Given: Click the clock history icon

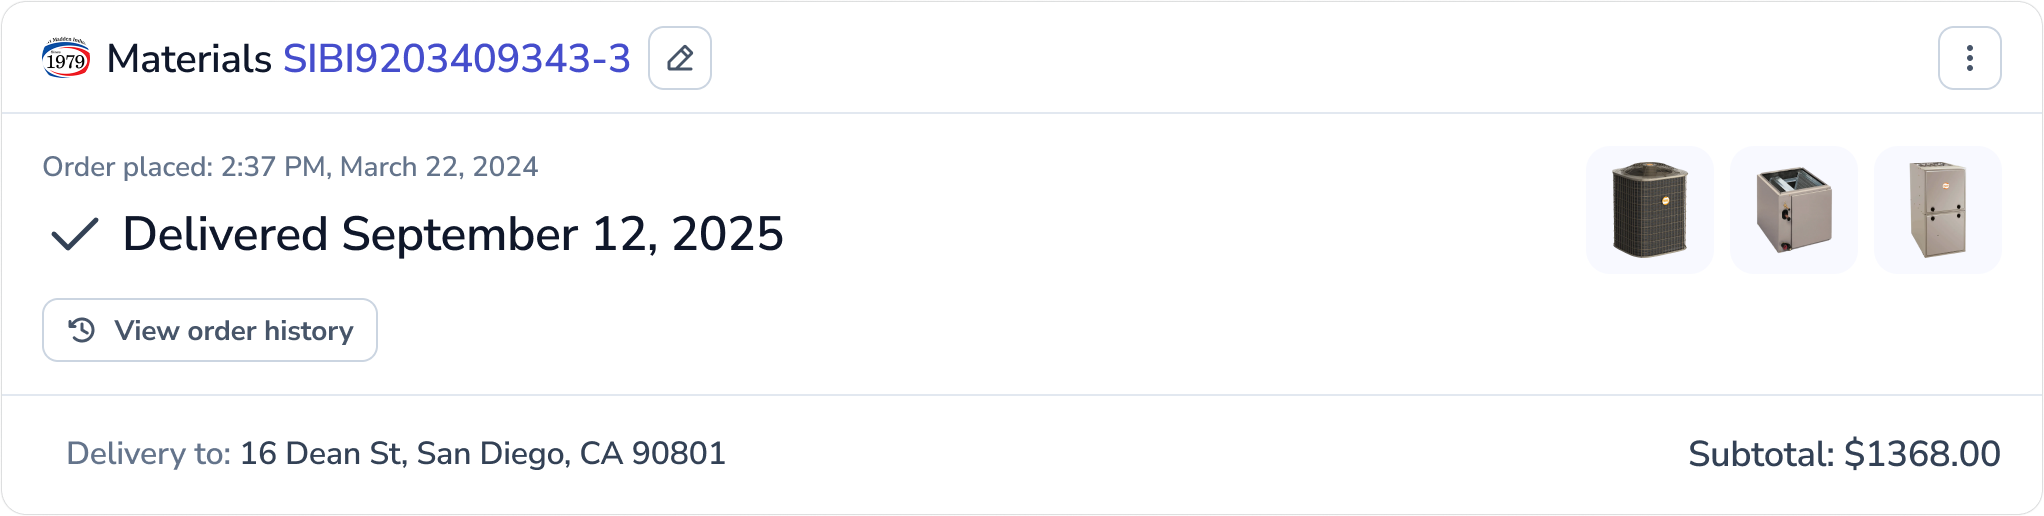Looking at the screenshot, I should pos(82,330).
